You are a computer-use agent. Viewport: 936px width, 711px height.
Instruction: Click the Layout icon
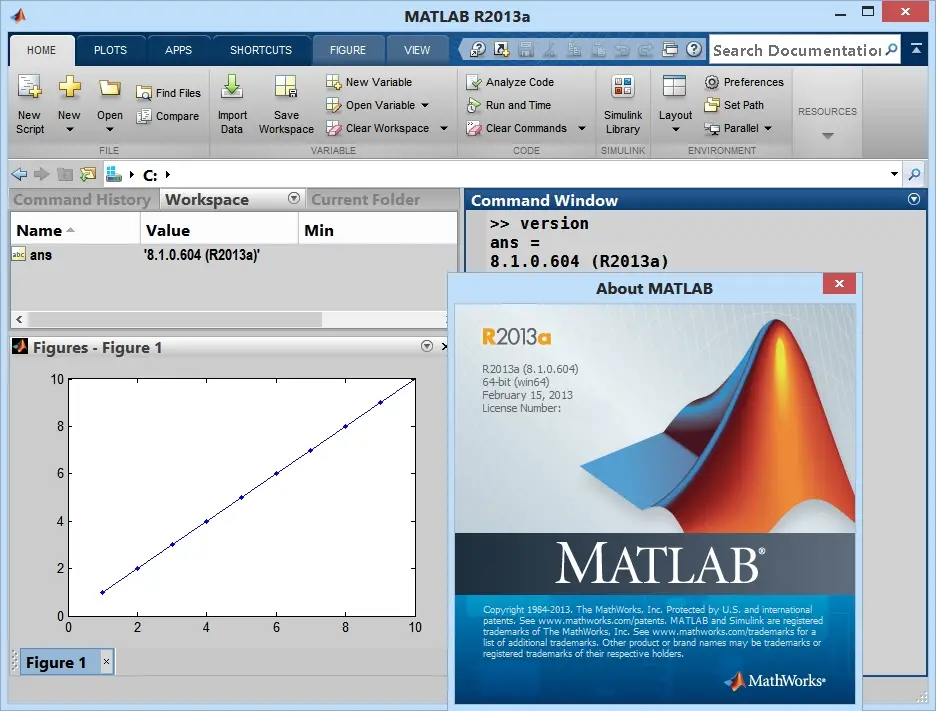[x=675, y=86]
